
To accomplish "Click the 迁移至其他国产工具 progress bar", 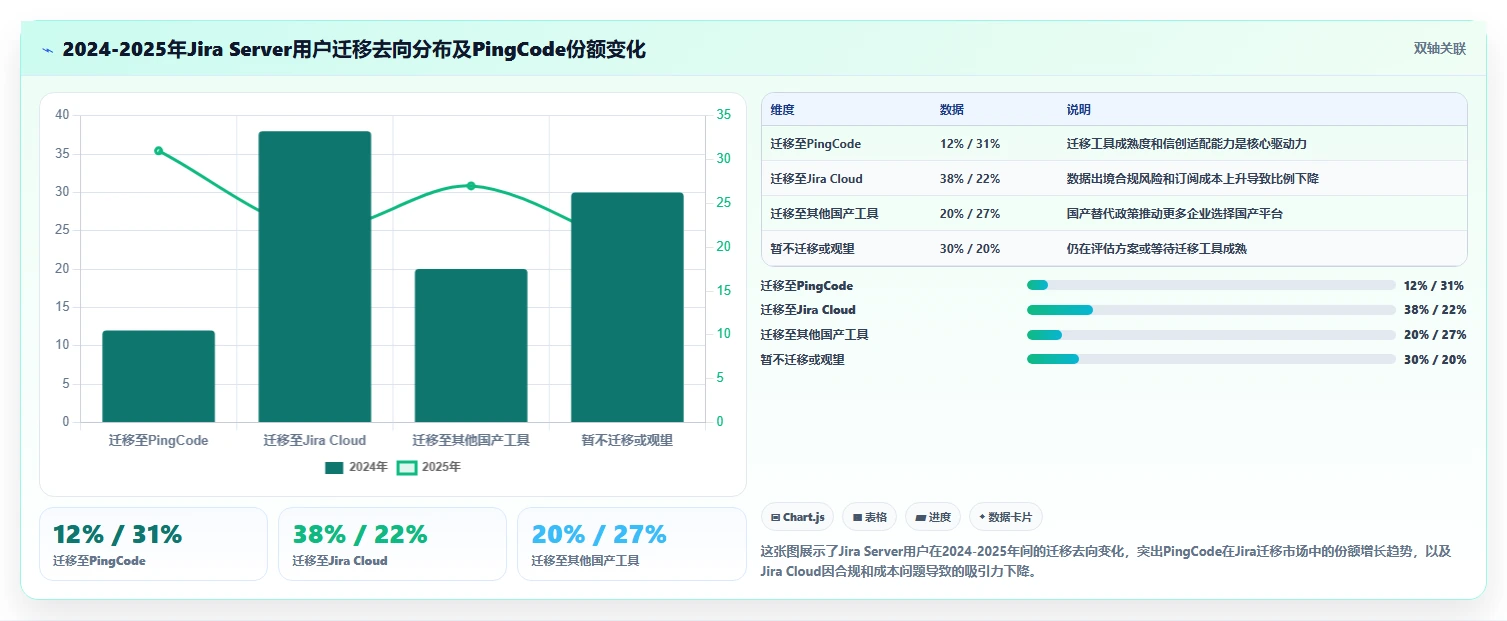I will [1211, 335].
